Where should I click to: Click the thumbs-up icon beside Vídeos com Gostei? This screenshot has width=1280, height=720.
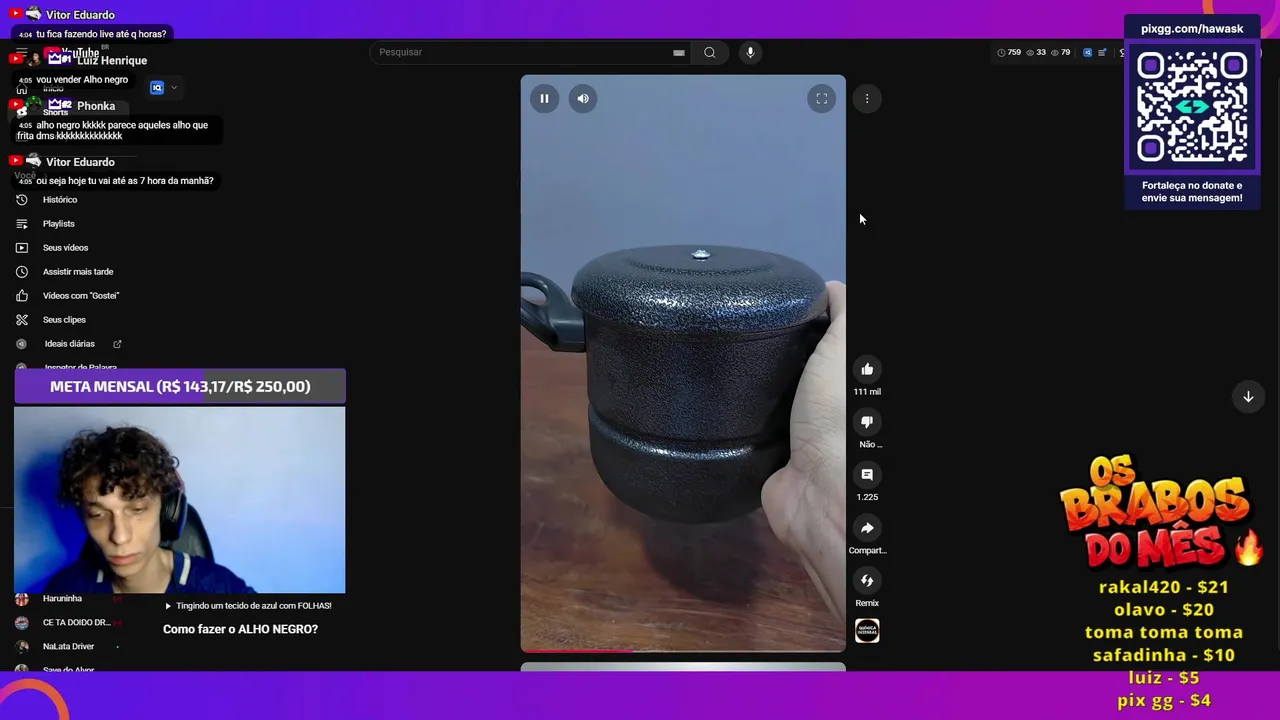click(x=22, y=296)
